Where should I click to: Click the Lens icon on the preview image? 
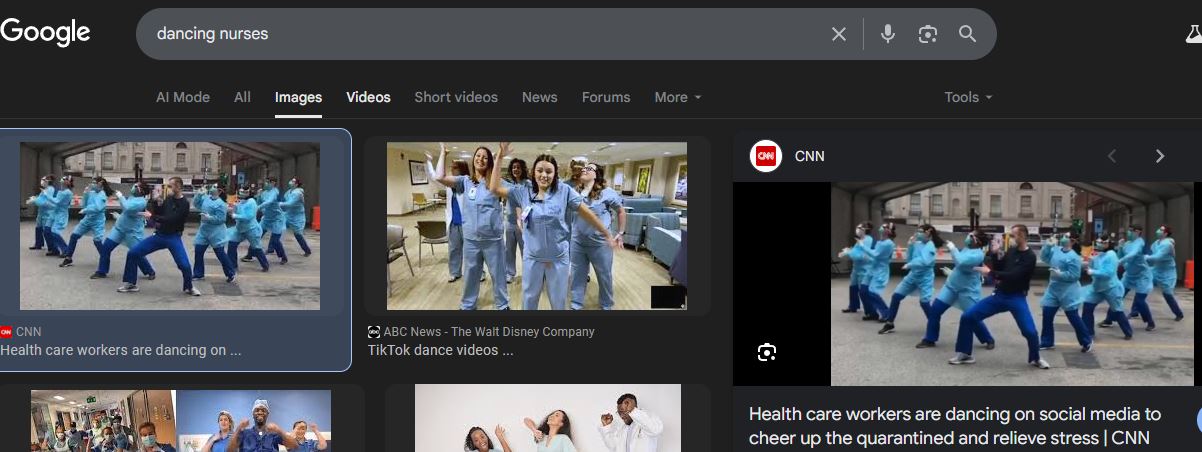click(767, 352)
